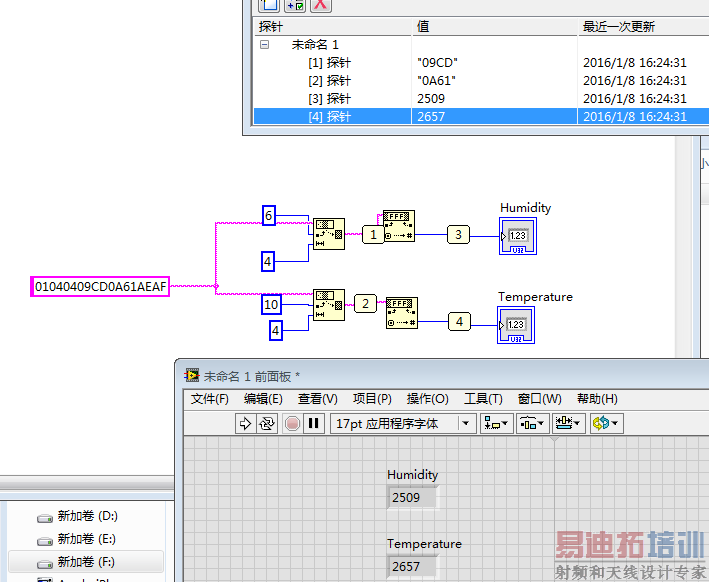709x582 pixels.
Task: Click probe value "09CD"
Action: [x=437, y=62]
